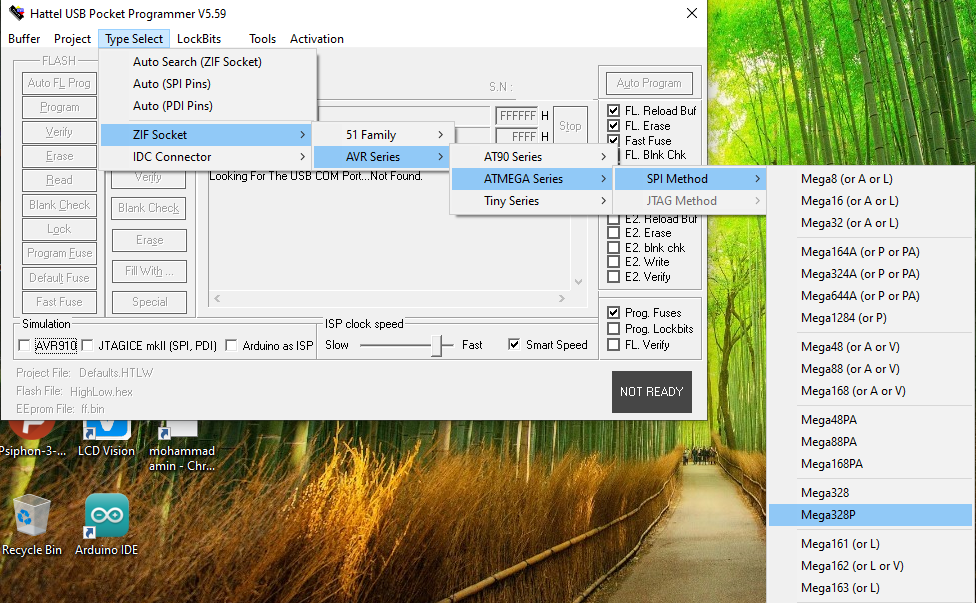Select Mega644A (or P or PA)
Viewport: 976px width, 603px height.
pos(870,296)
